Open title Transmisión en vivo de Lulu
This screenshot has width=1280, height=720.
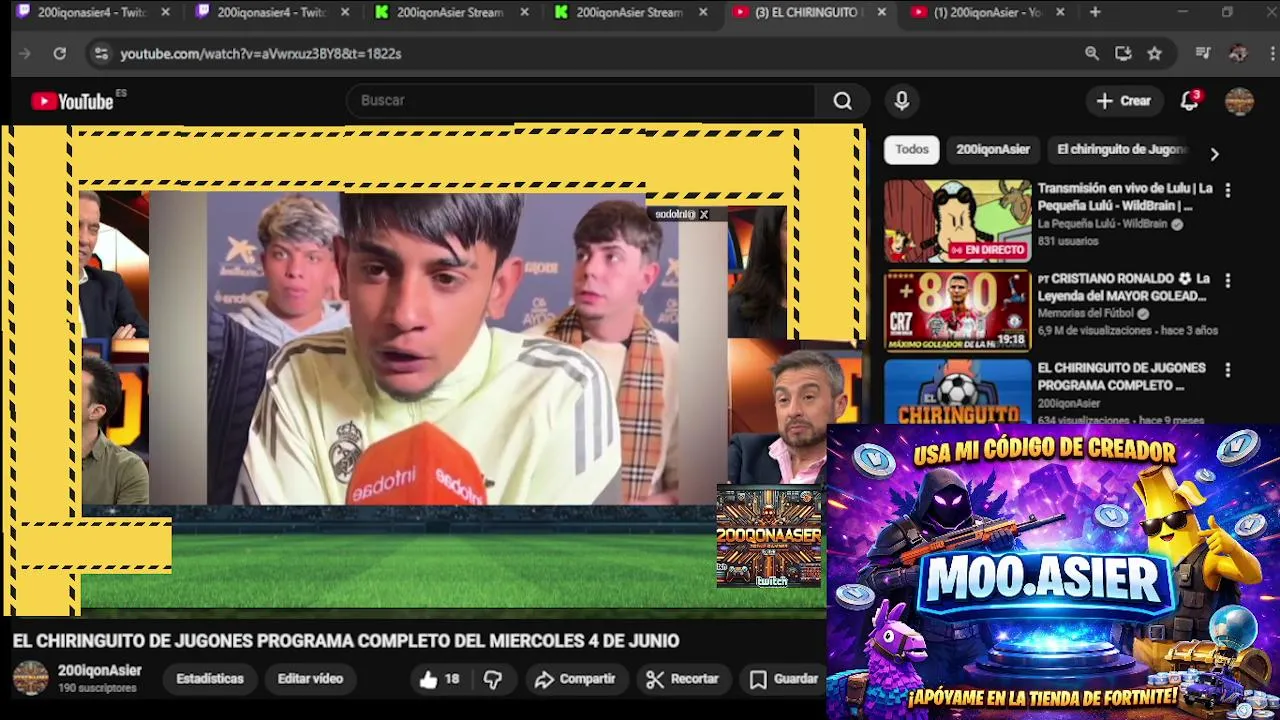coord(1125,197)
